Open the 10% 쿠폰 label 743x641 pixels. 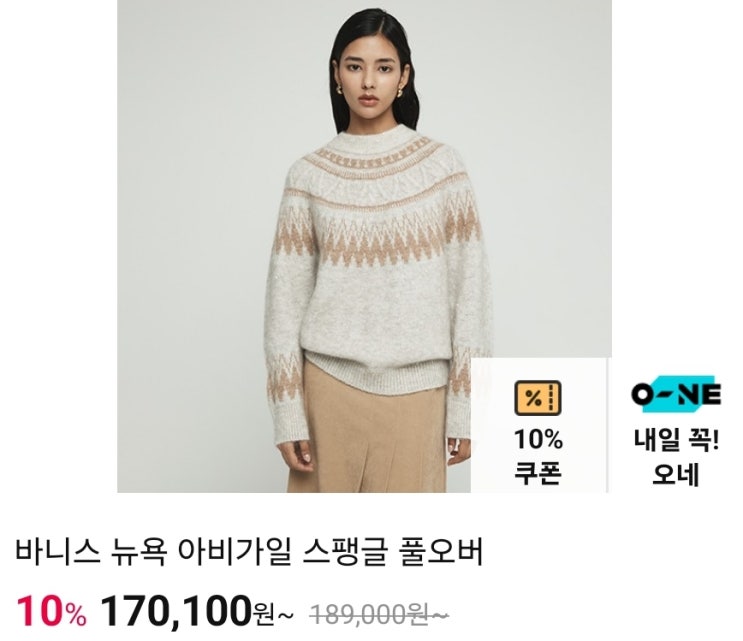click(538, 455)
